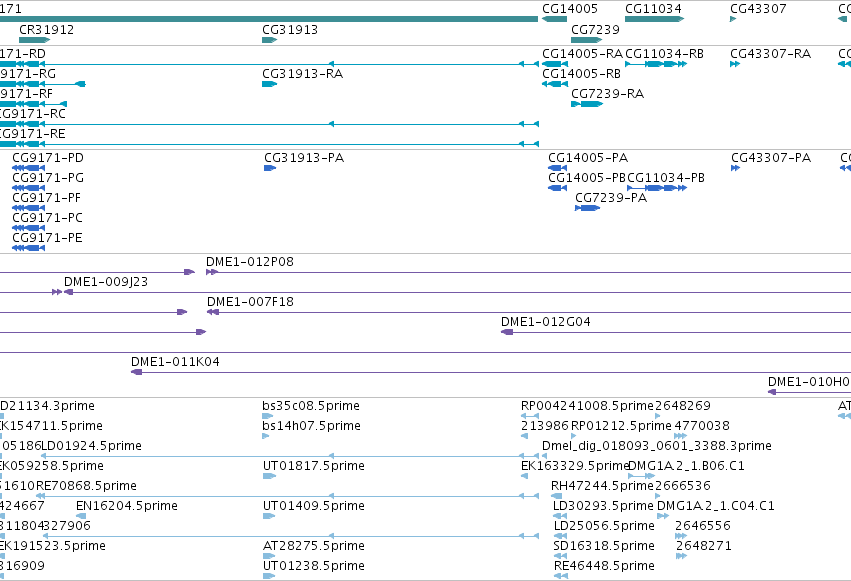Viewport: 851px width, 581px height.
Task: Click EST AT28275.5prime label
Action: (314, 546)
